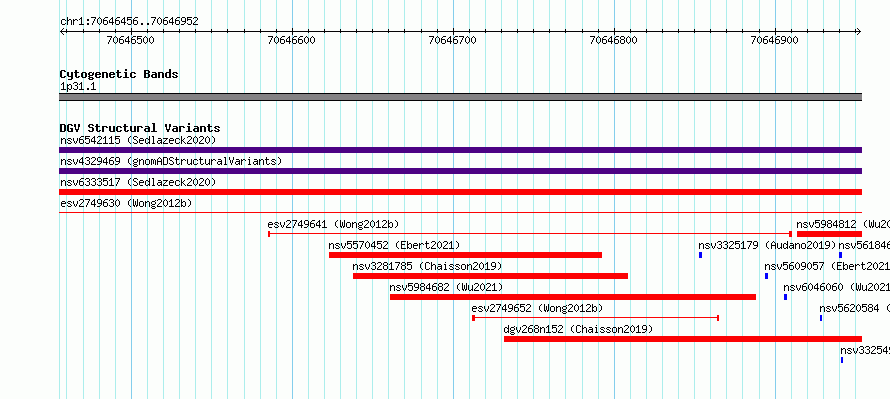
Task: Click the red bar for nsv5570452
Action: [x=465, y=255]
